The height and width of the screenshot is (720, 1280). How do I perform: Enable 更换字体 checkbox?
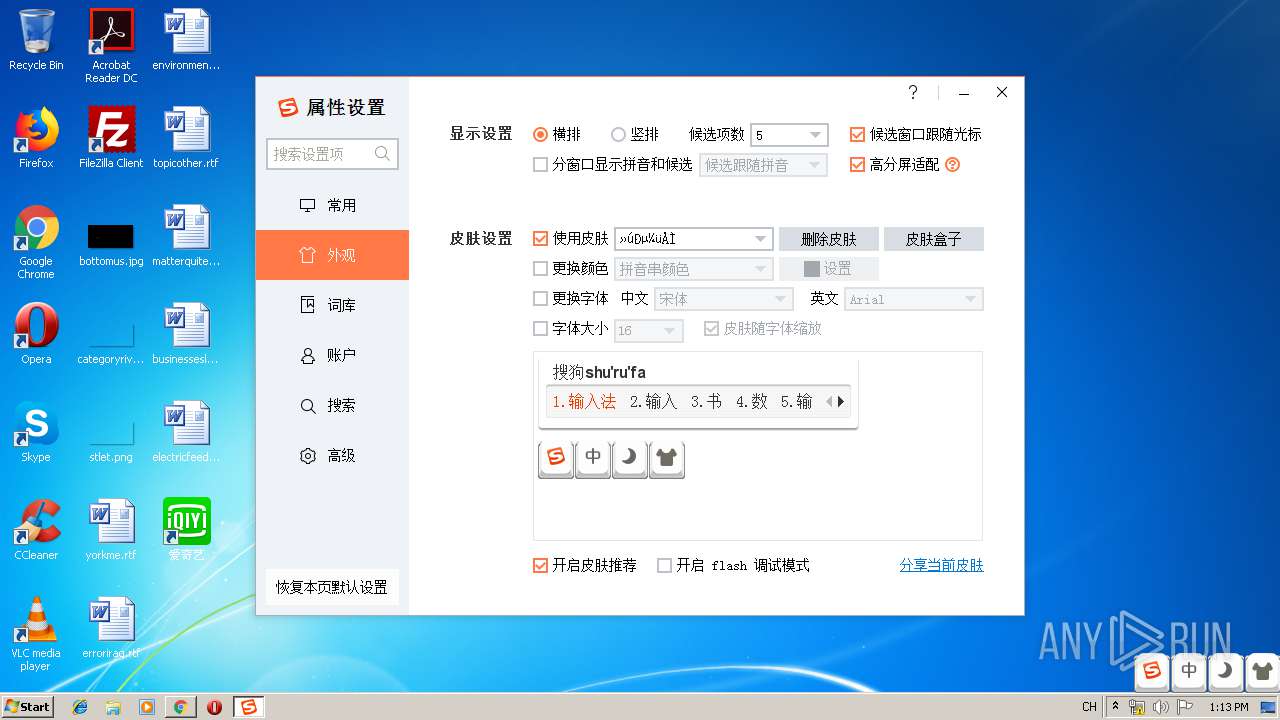pyautogui.click(x=540, y=298)
